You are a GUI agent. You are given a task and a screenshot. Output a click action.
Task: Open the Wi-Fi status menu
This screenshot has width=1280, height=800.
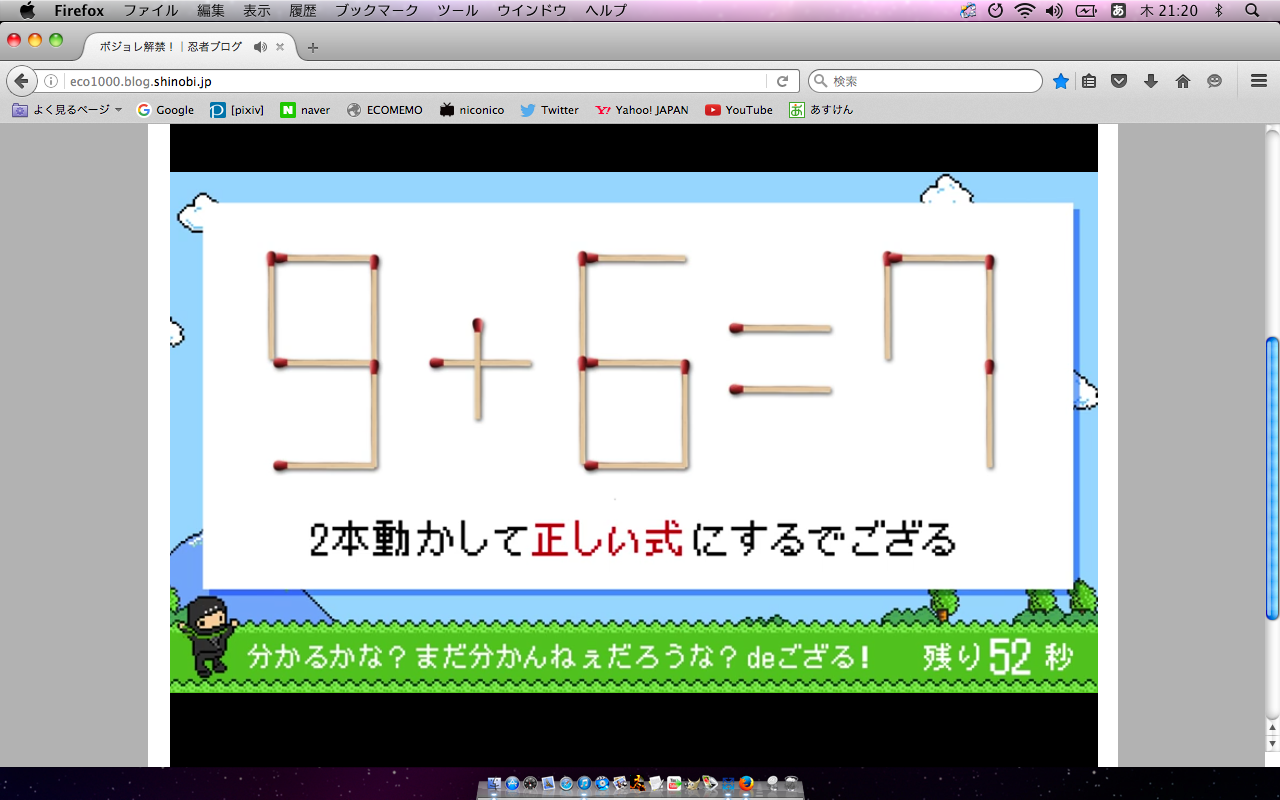point(1024,11)
